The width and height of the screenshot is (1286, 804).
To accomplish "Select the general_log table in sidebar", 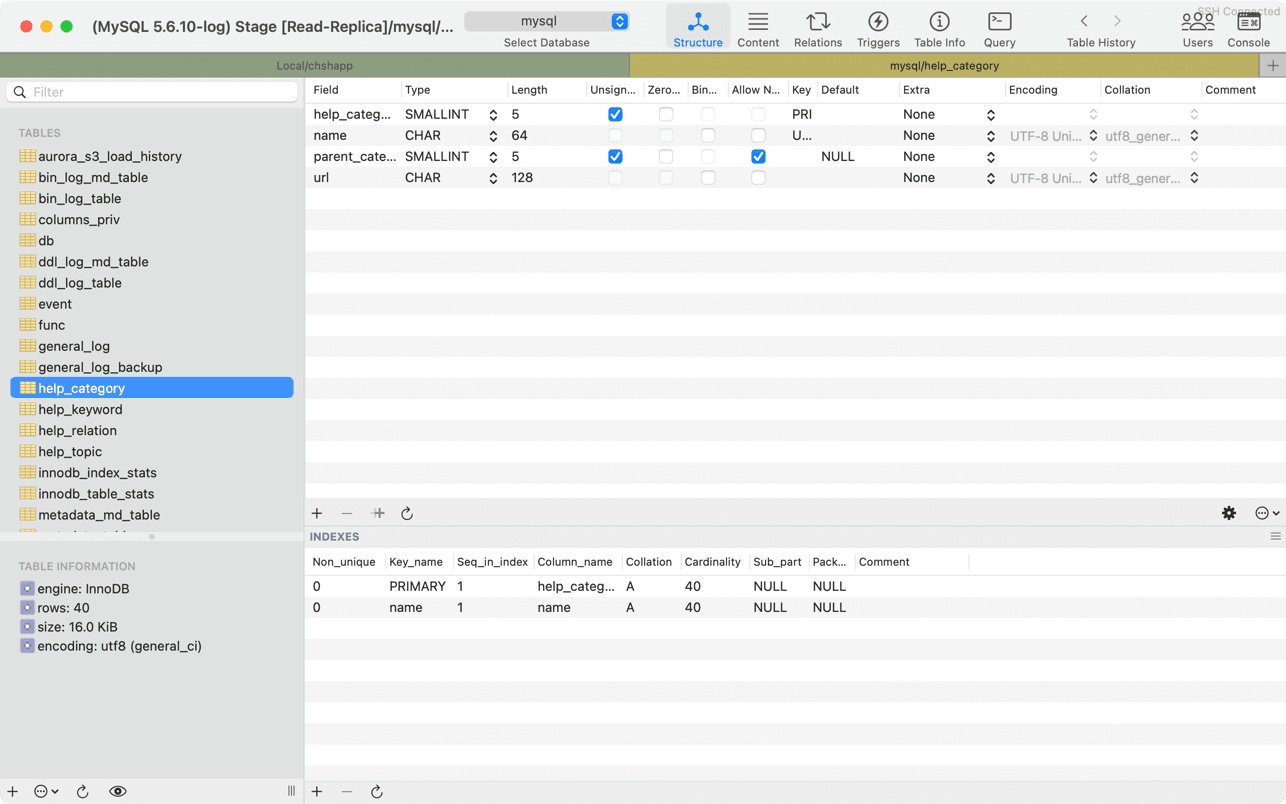I will (74, 346).
